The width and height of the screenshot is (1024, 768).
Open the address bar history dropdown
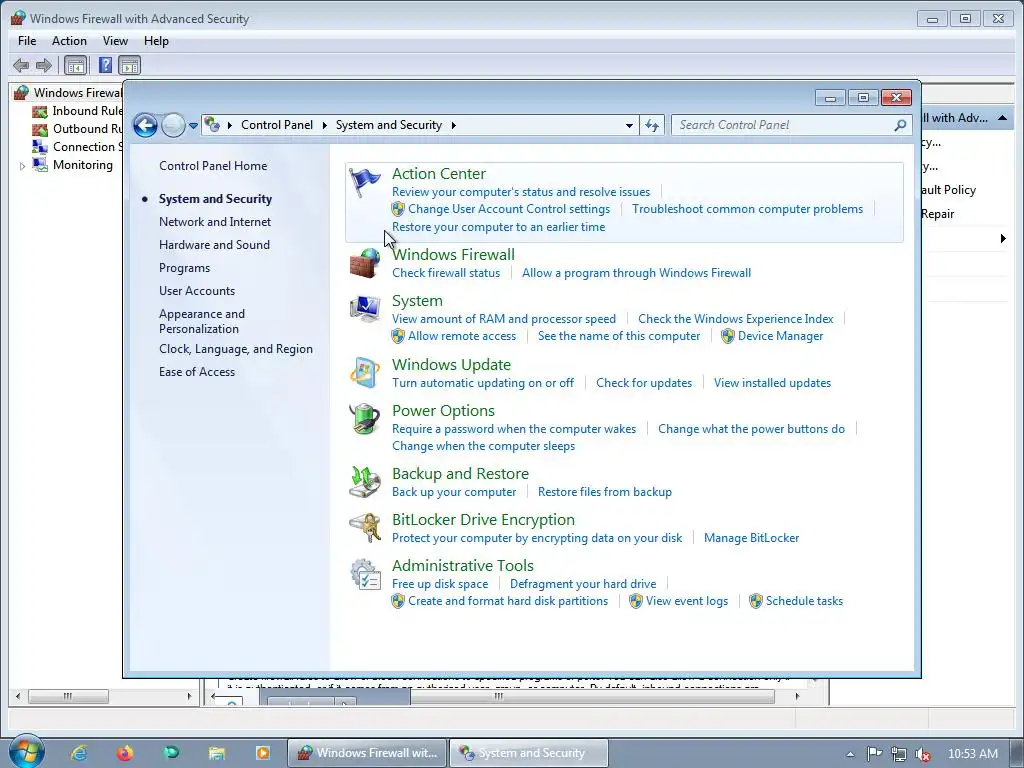tap(629, 125)
